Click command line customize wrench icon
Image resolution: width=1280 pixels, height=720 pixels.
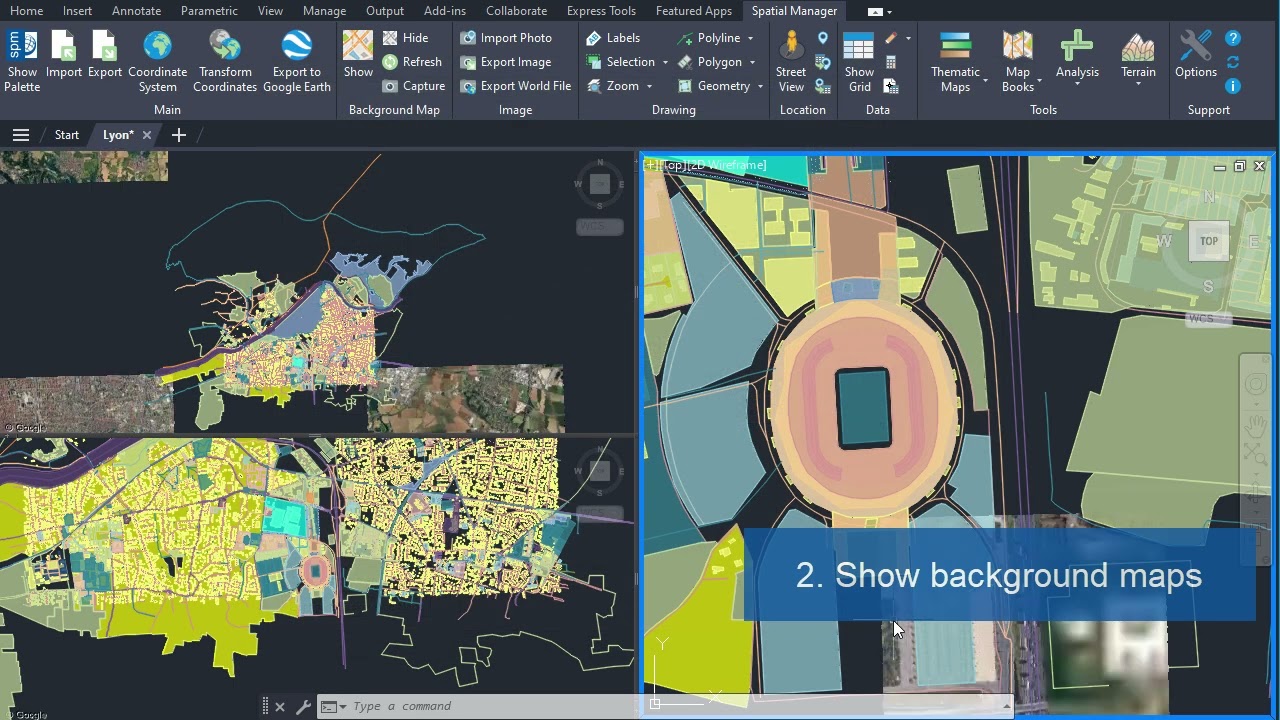pyautogui.click(x=303, y=707)
